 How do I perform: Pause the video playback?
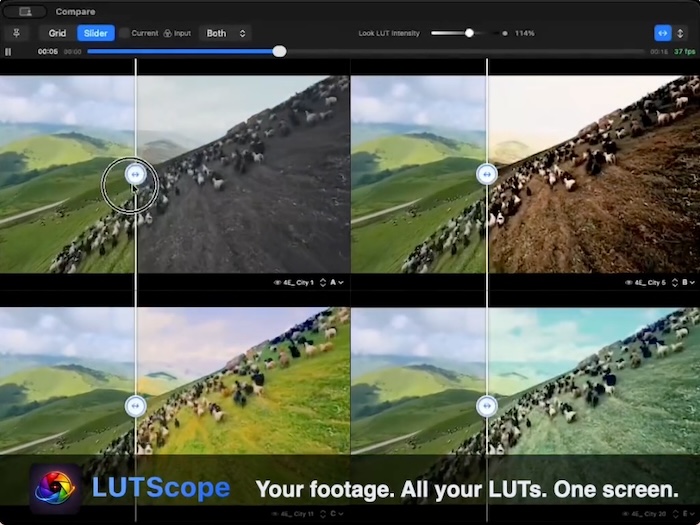pyautogui.click(x=9, y=51)
